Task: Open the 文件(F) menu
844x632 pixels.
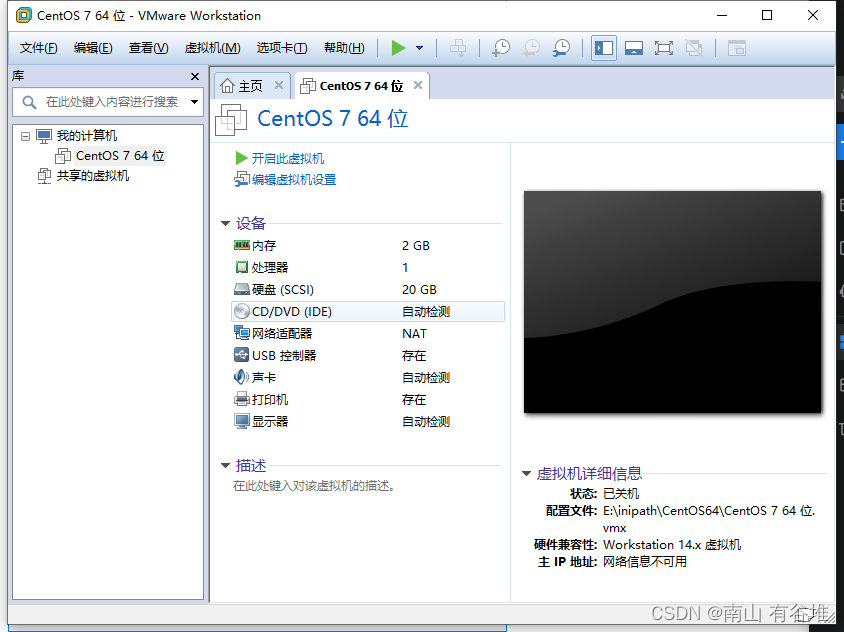Action: pyautogui.click(x=38, y=48)
